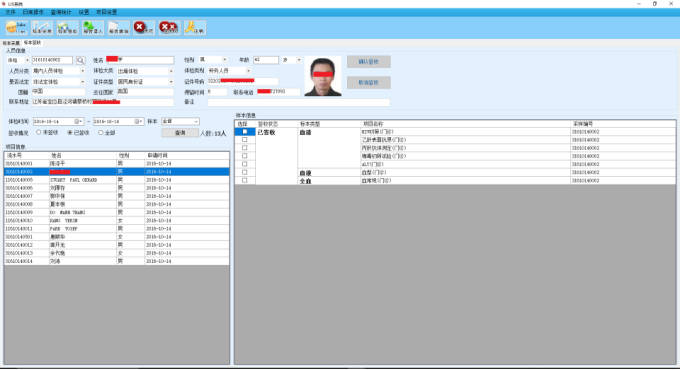The height and width of the screenshot is (370, 680).
Task: Select the list row PARK YOSEP
Action: [x=117, y=229]
